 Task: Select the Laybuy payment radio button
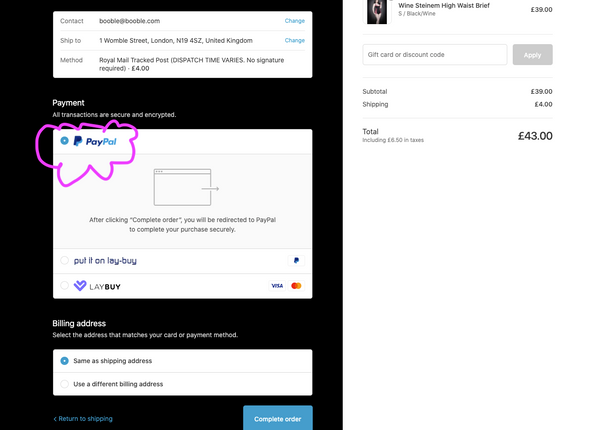(x=64, y=285)
